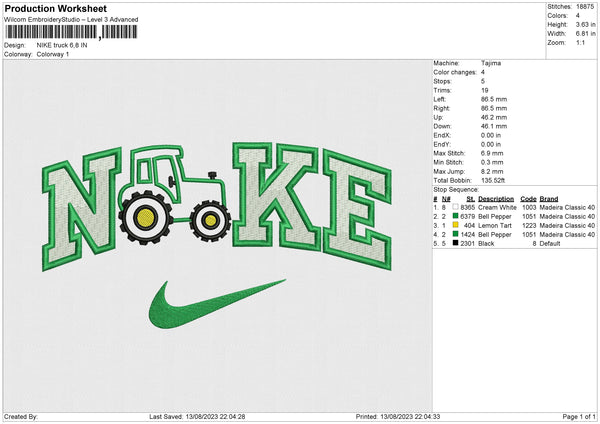
Task: Click the Total Bobbin value 135.52ft
Action: (x=493, y=180)
